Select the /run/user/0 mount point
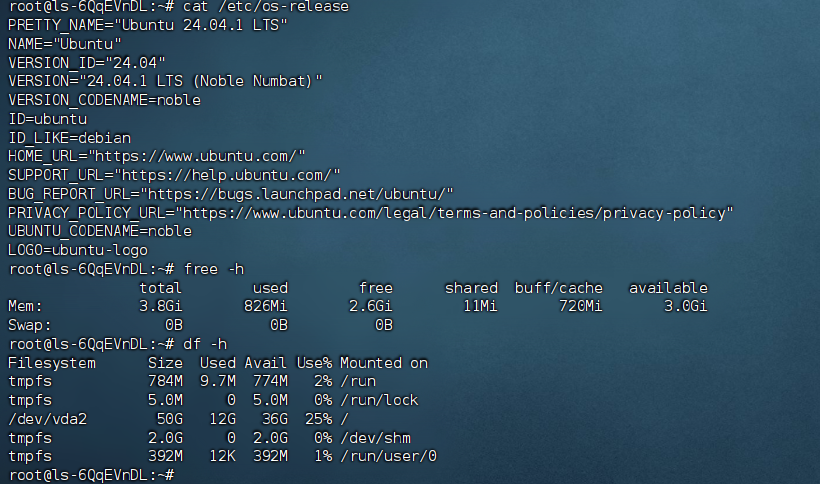The width and height of the screenshot is (820, 484). [x=388, y=456]
